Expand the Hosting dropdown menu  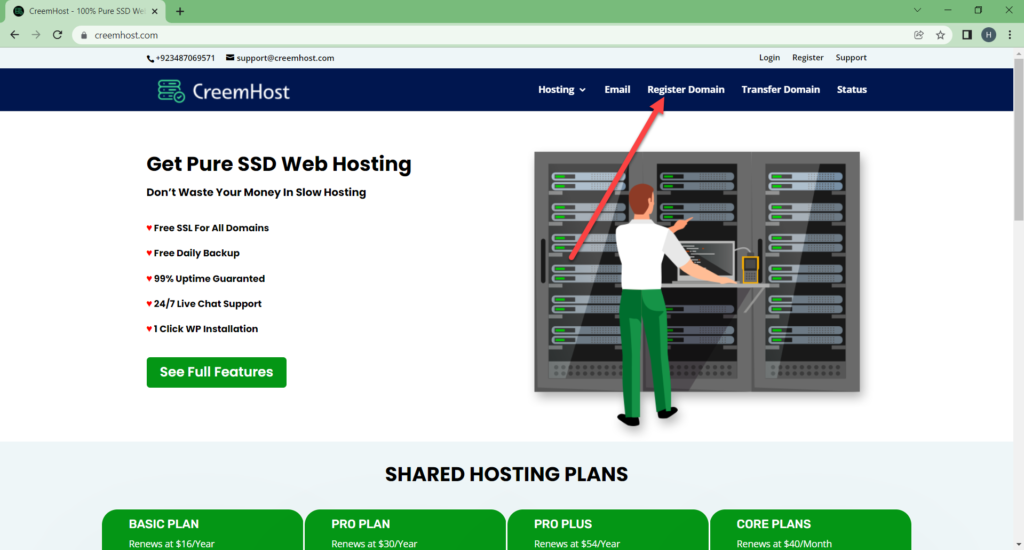coord(562,89)
